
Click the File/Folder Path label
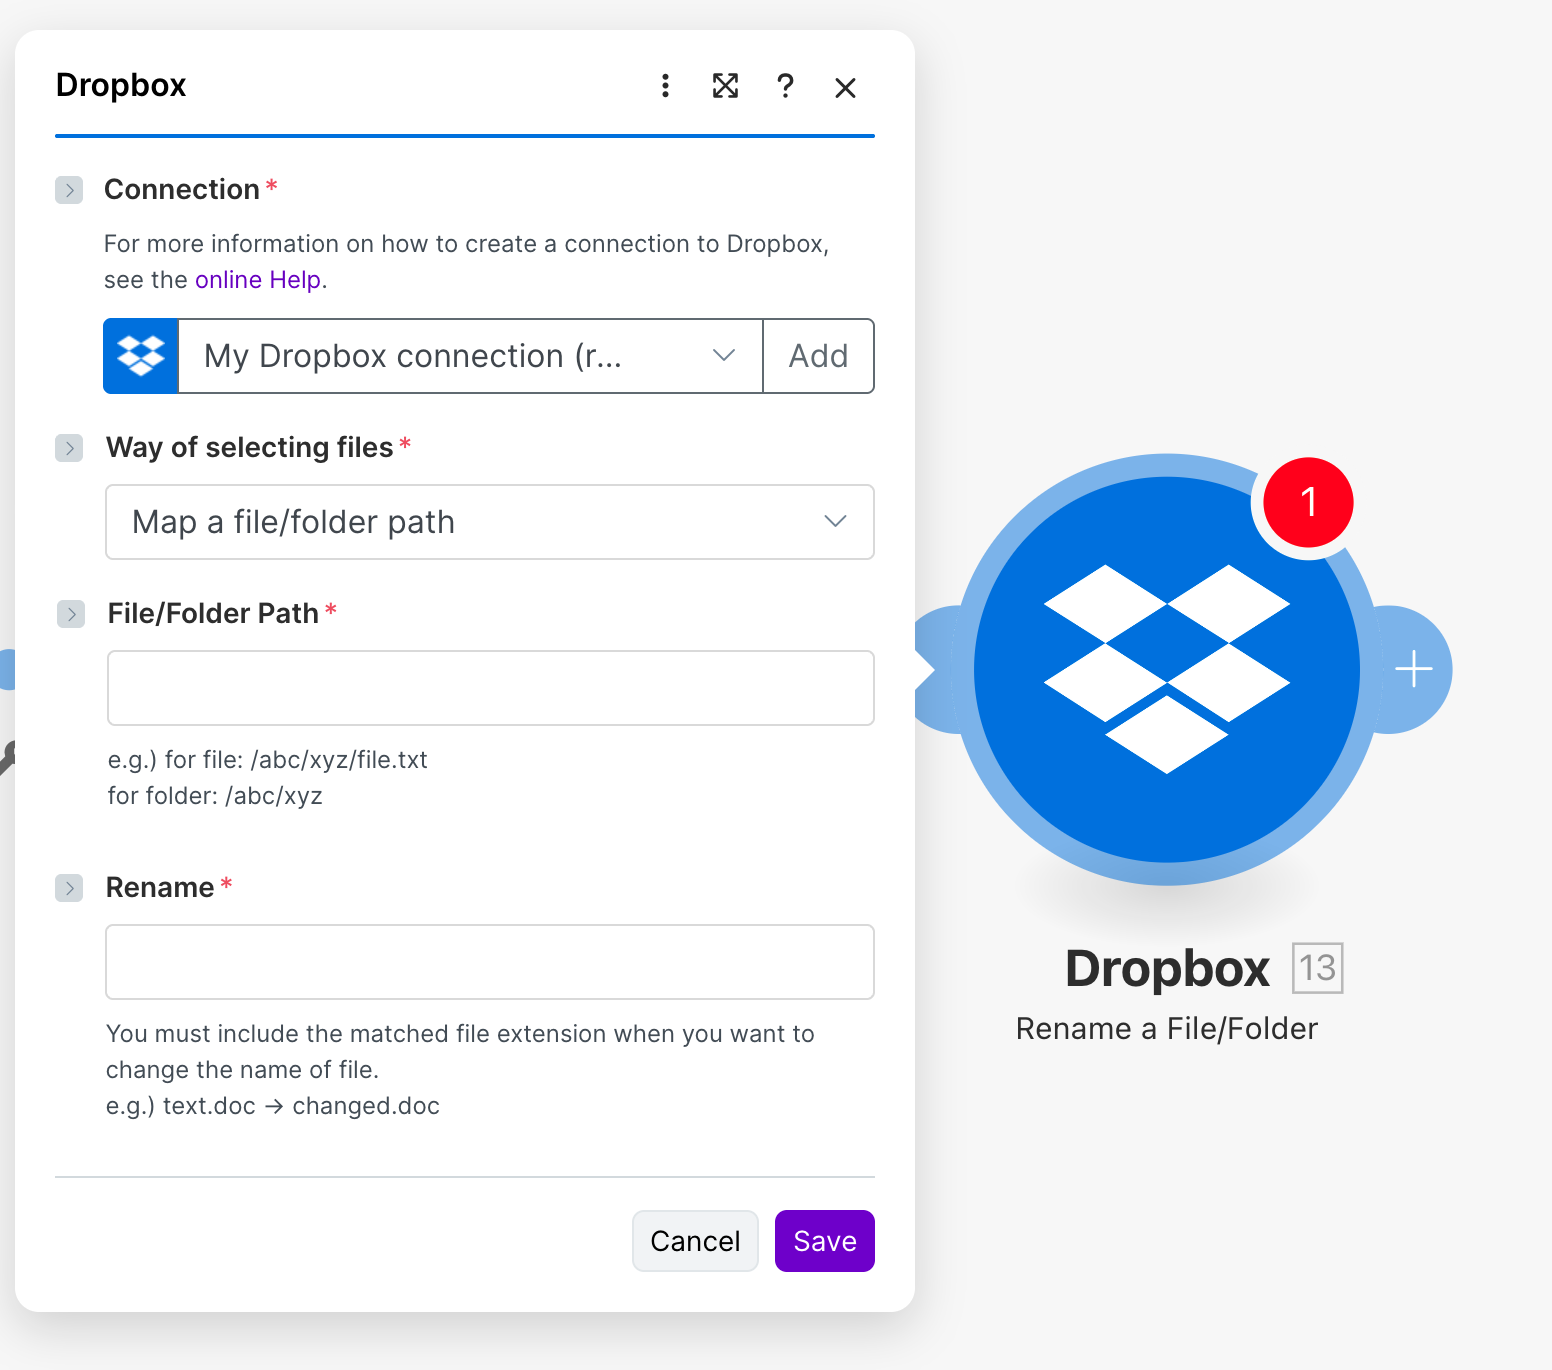click(213, 614)
